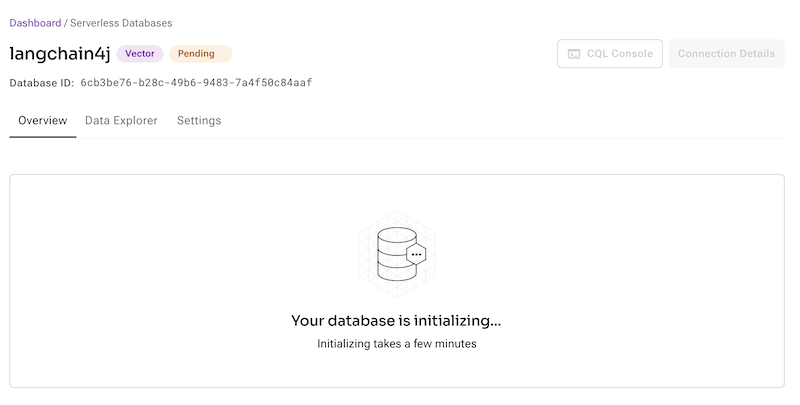800x405 pixels.
Task: Click the "Your database is initializing..." heading
Action: [x=396, y=321]
